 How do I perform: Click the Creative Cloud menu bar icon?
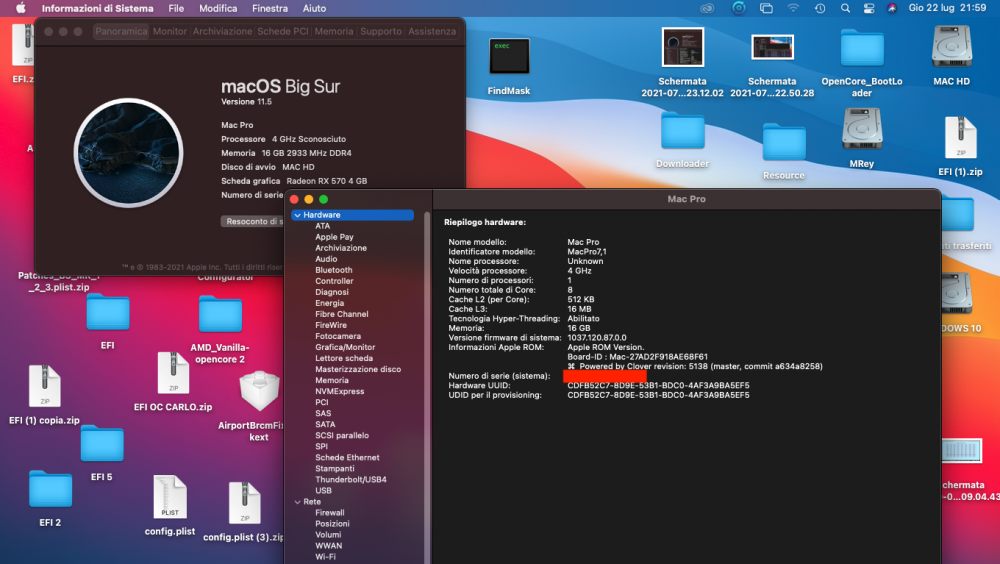pos(707,8)
